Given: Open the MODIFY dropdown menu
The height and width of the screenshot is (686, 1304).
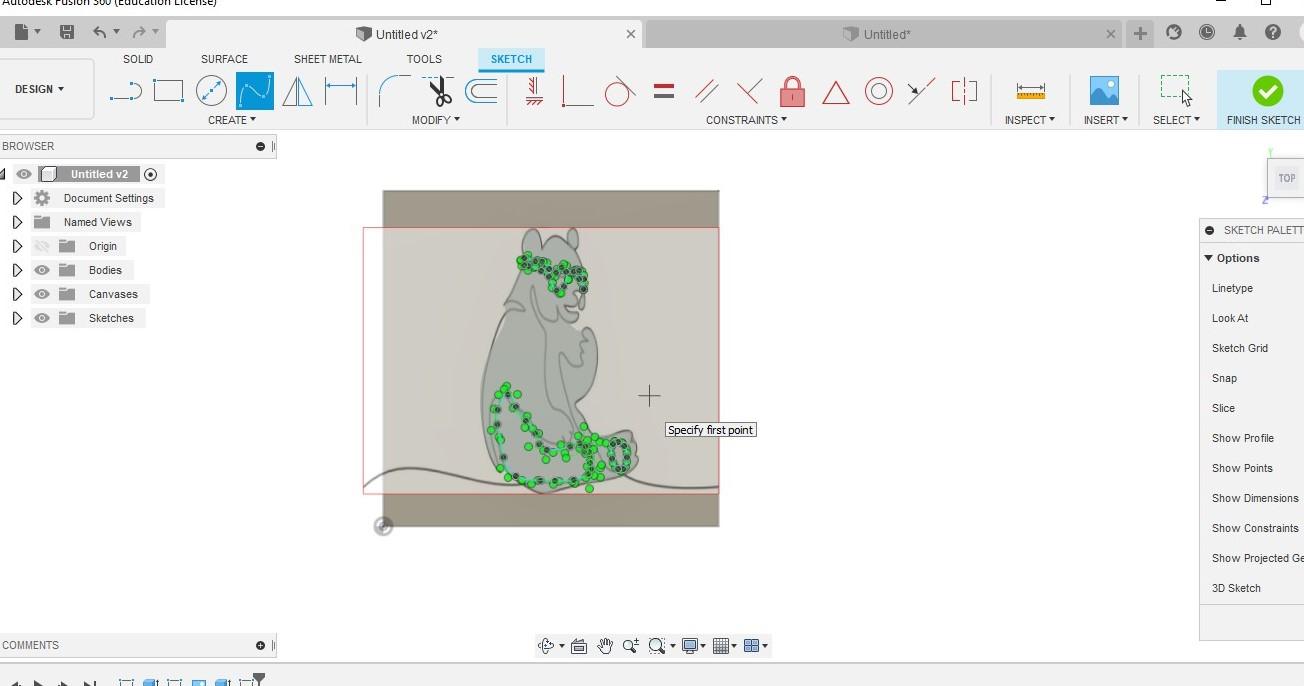Looking at the screenshot, I should [436, 120].
